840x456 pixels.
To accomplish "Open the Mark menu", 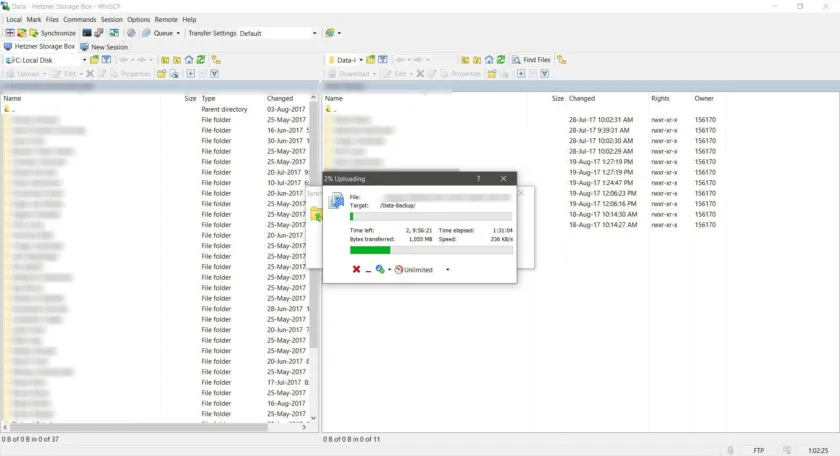I will pos(34,19).
